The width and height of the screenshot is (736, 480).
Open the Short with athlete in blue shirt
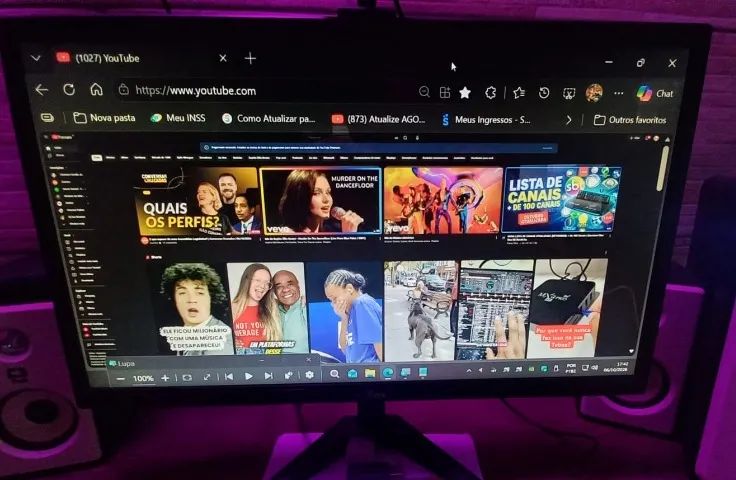point(345,312)
